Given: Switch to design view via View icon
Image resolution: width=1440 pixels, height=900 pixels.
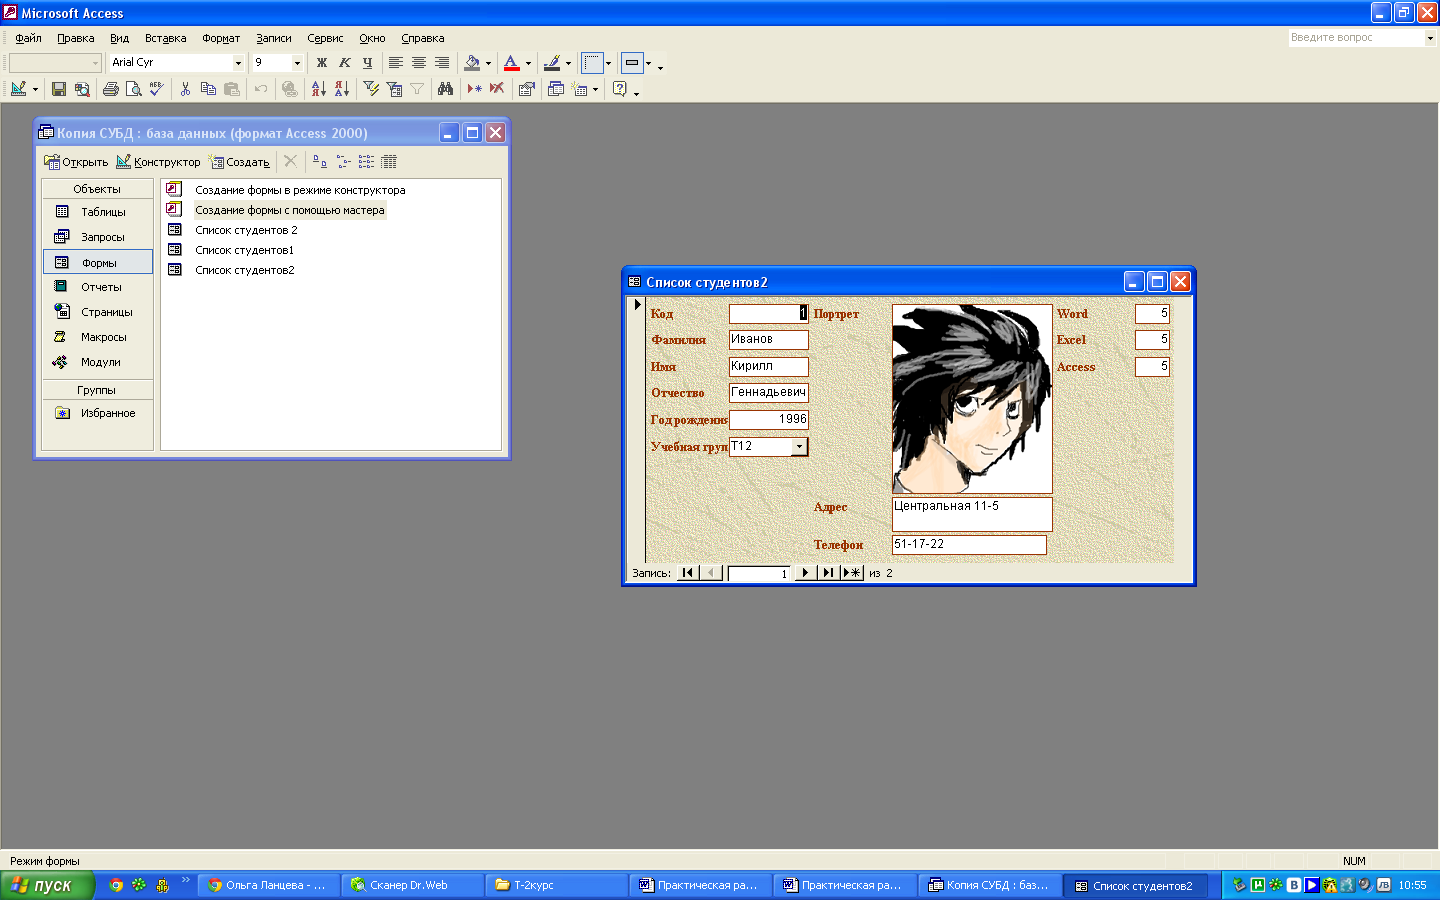Looking at the screenshot, I should [18, 89].
